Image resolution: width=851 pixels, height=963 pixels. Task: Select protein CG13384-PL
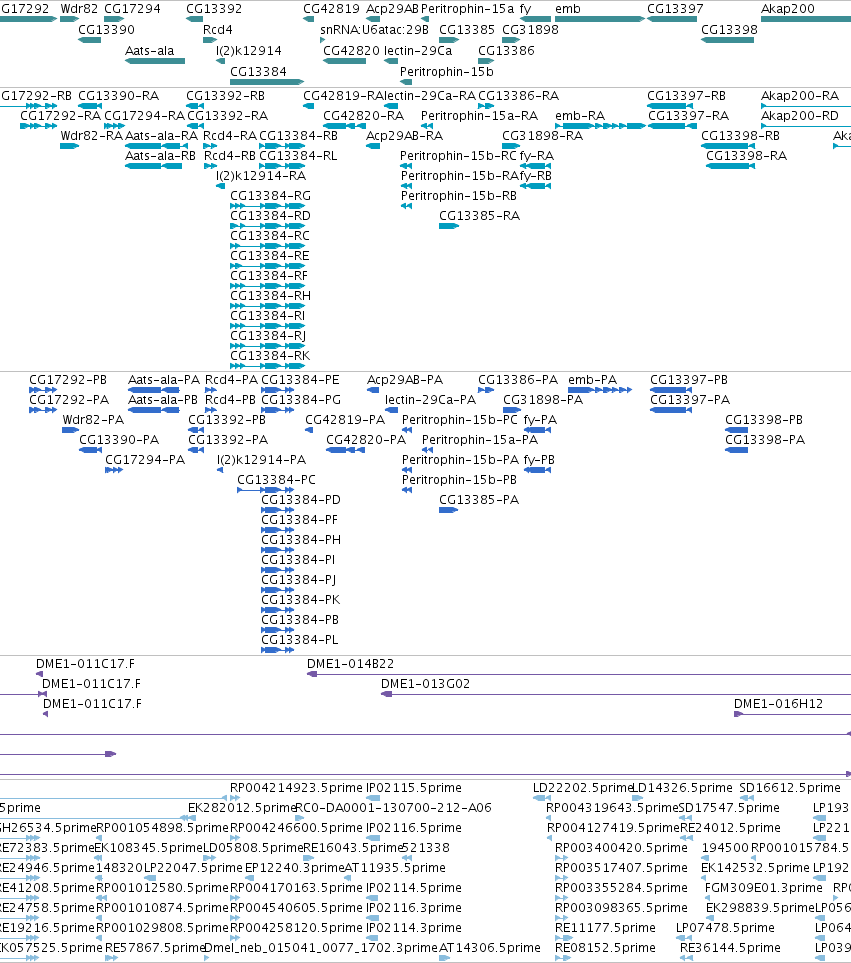coord(300,639)
